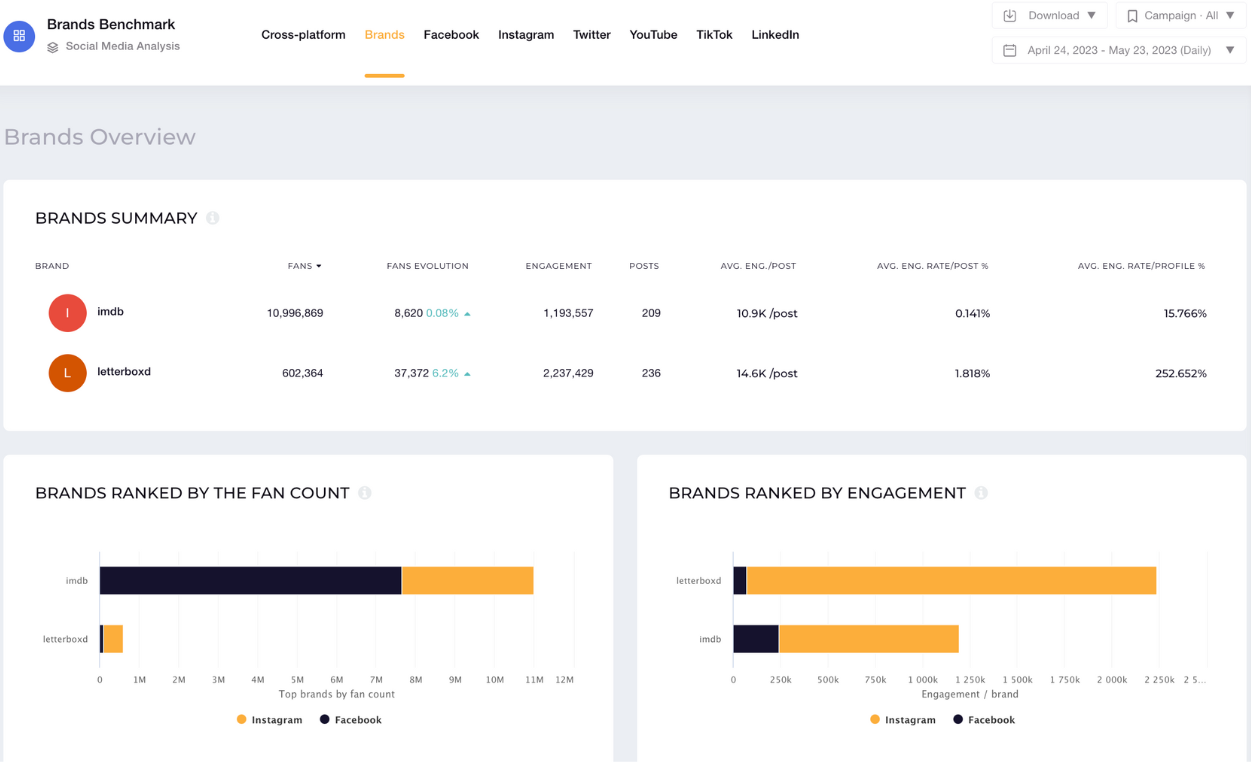Open the Facebook tab

pyautogui.click(x=451, y=35)
